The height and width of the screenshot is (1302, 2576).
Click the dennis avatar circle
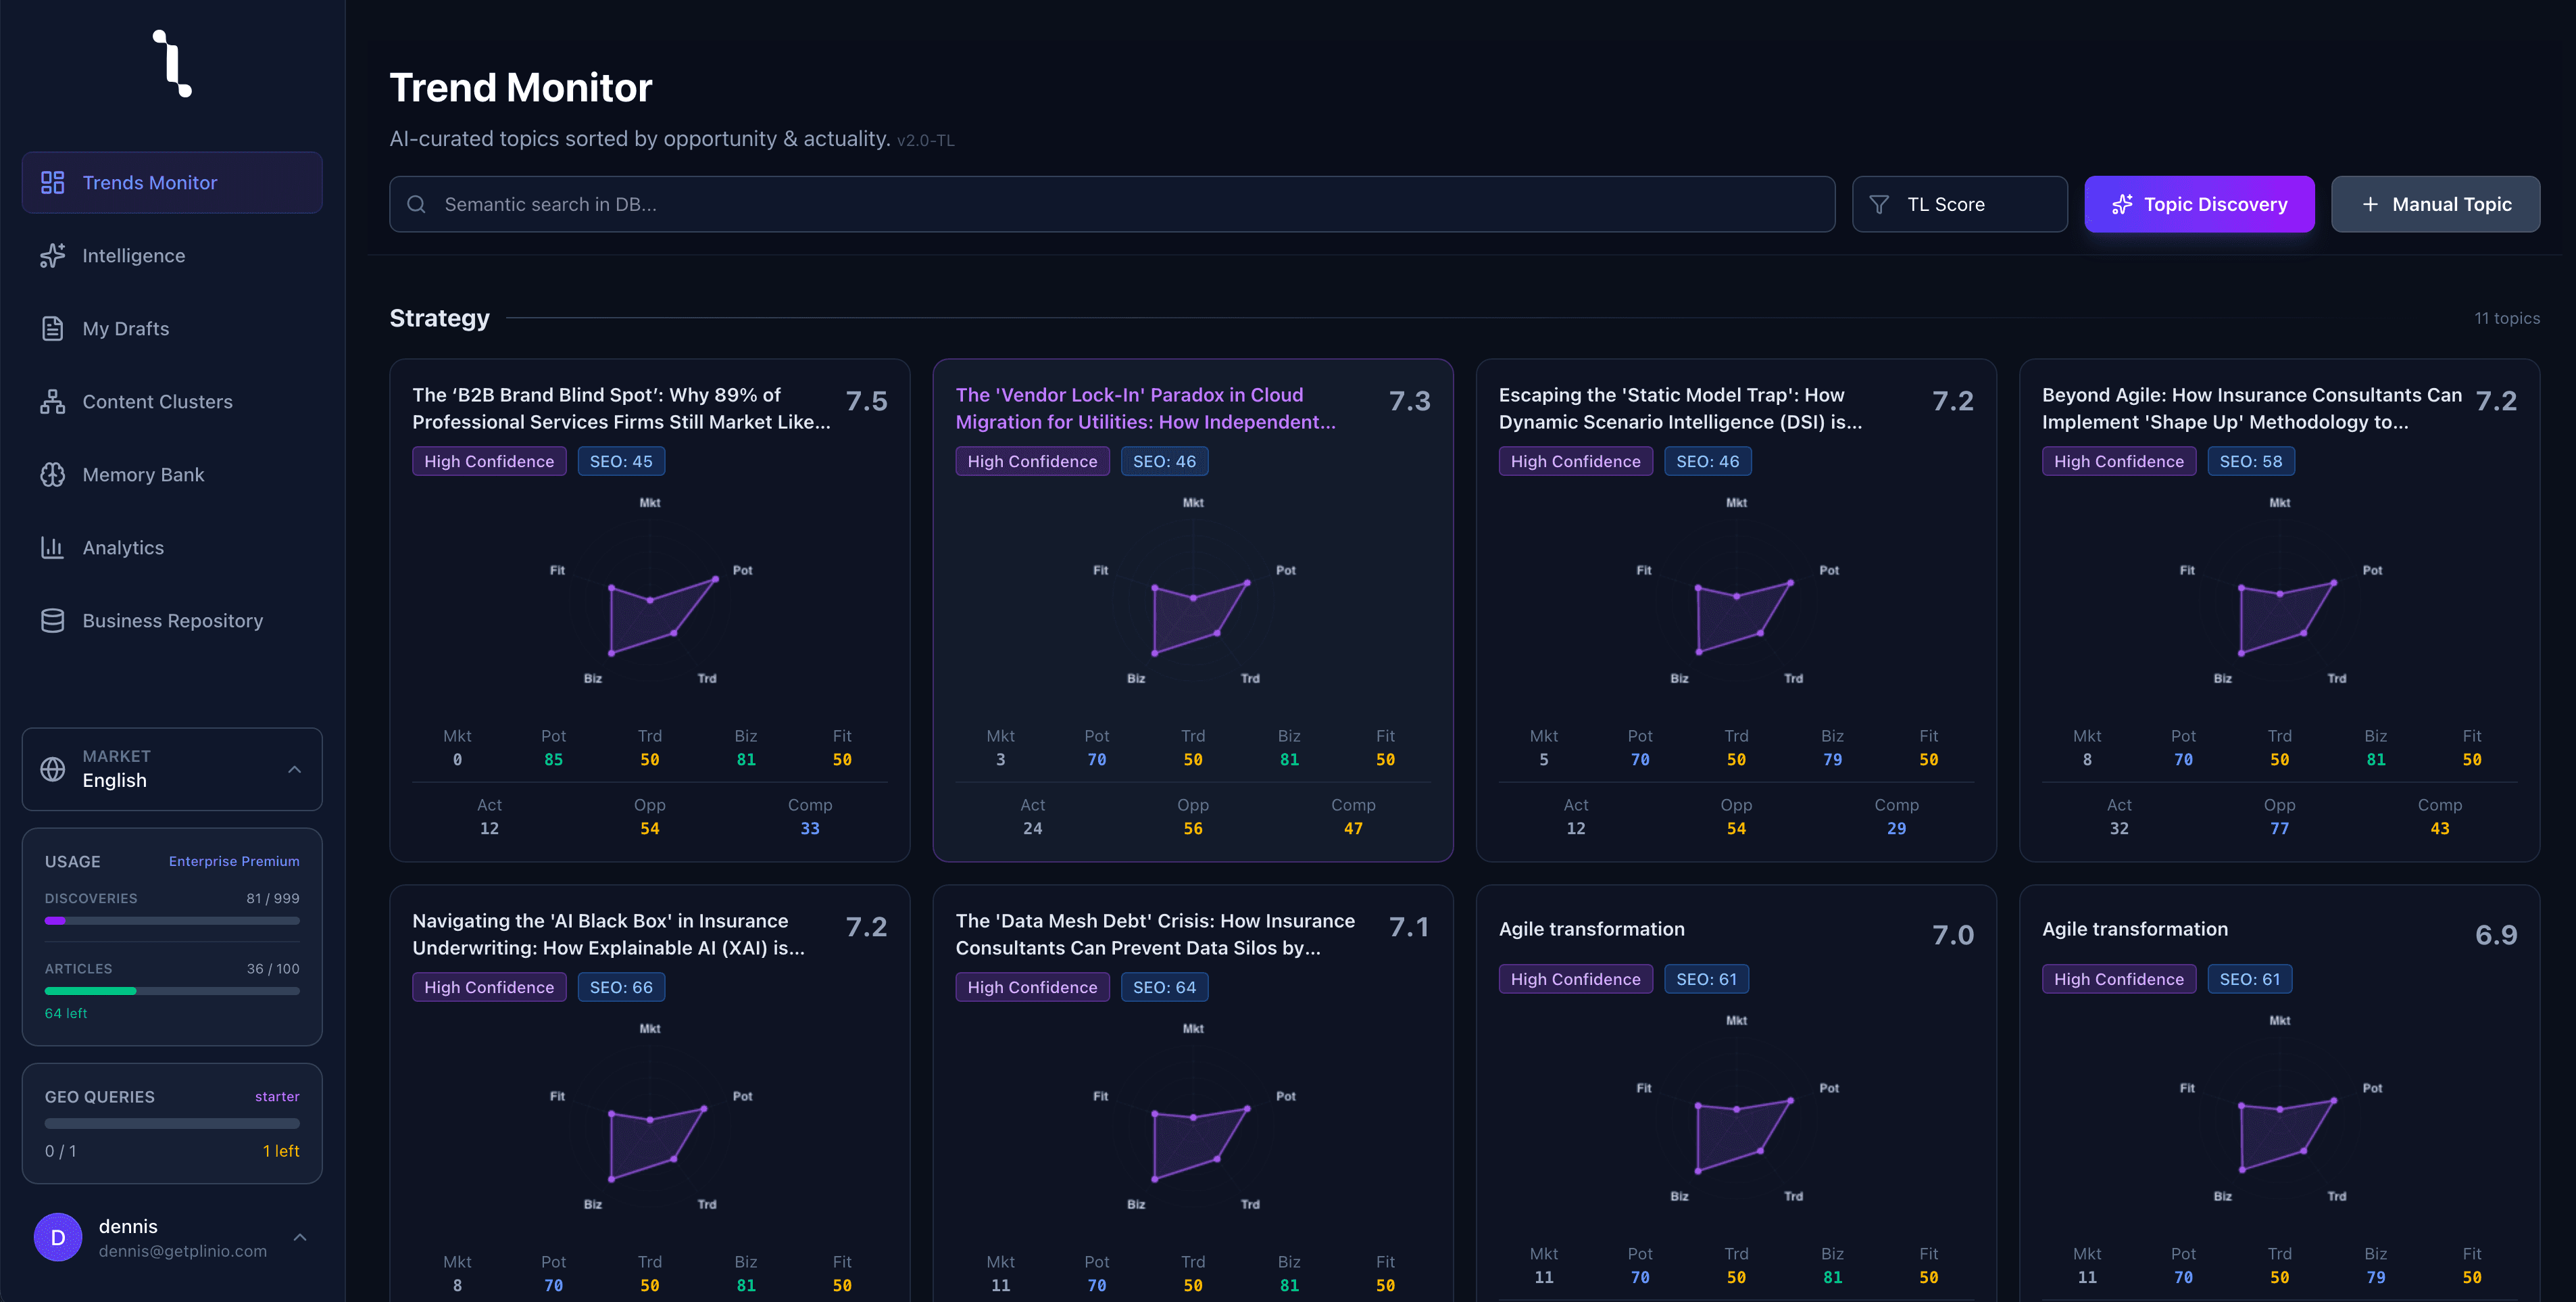tap(58, 1237)
